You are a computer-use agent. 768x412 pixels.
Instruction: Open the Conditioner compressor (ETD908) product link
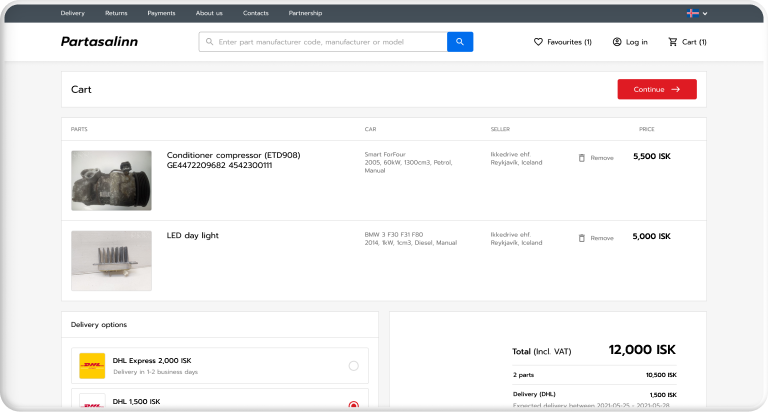(x=233, y=155)
